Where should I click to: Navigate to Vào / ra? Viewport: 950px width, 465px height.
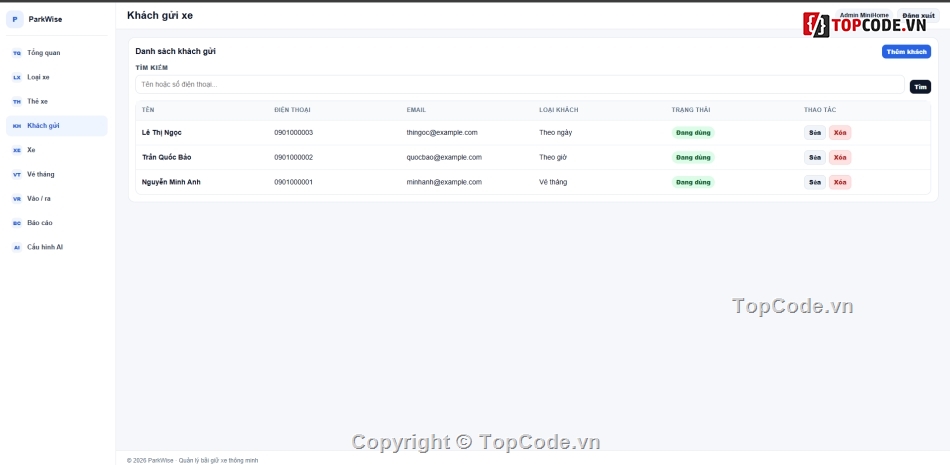(x=57, y=199)
